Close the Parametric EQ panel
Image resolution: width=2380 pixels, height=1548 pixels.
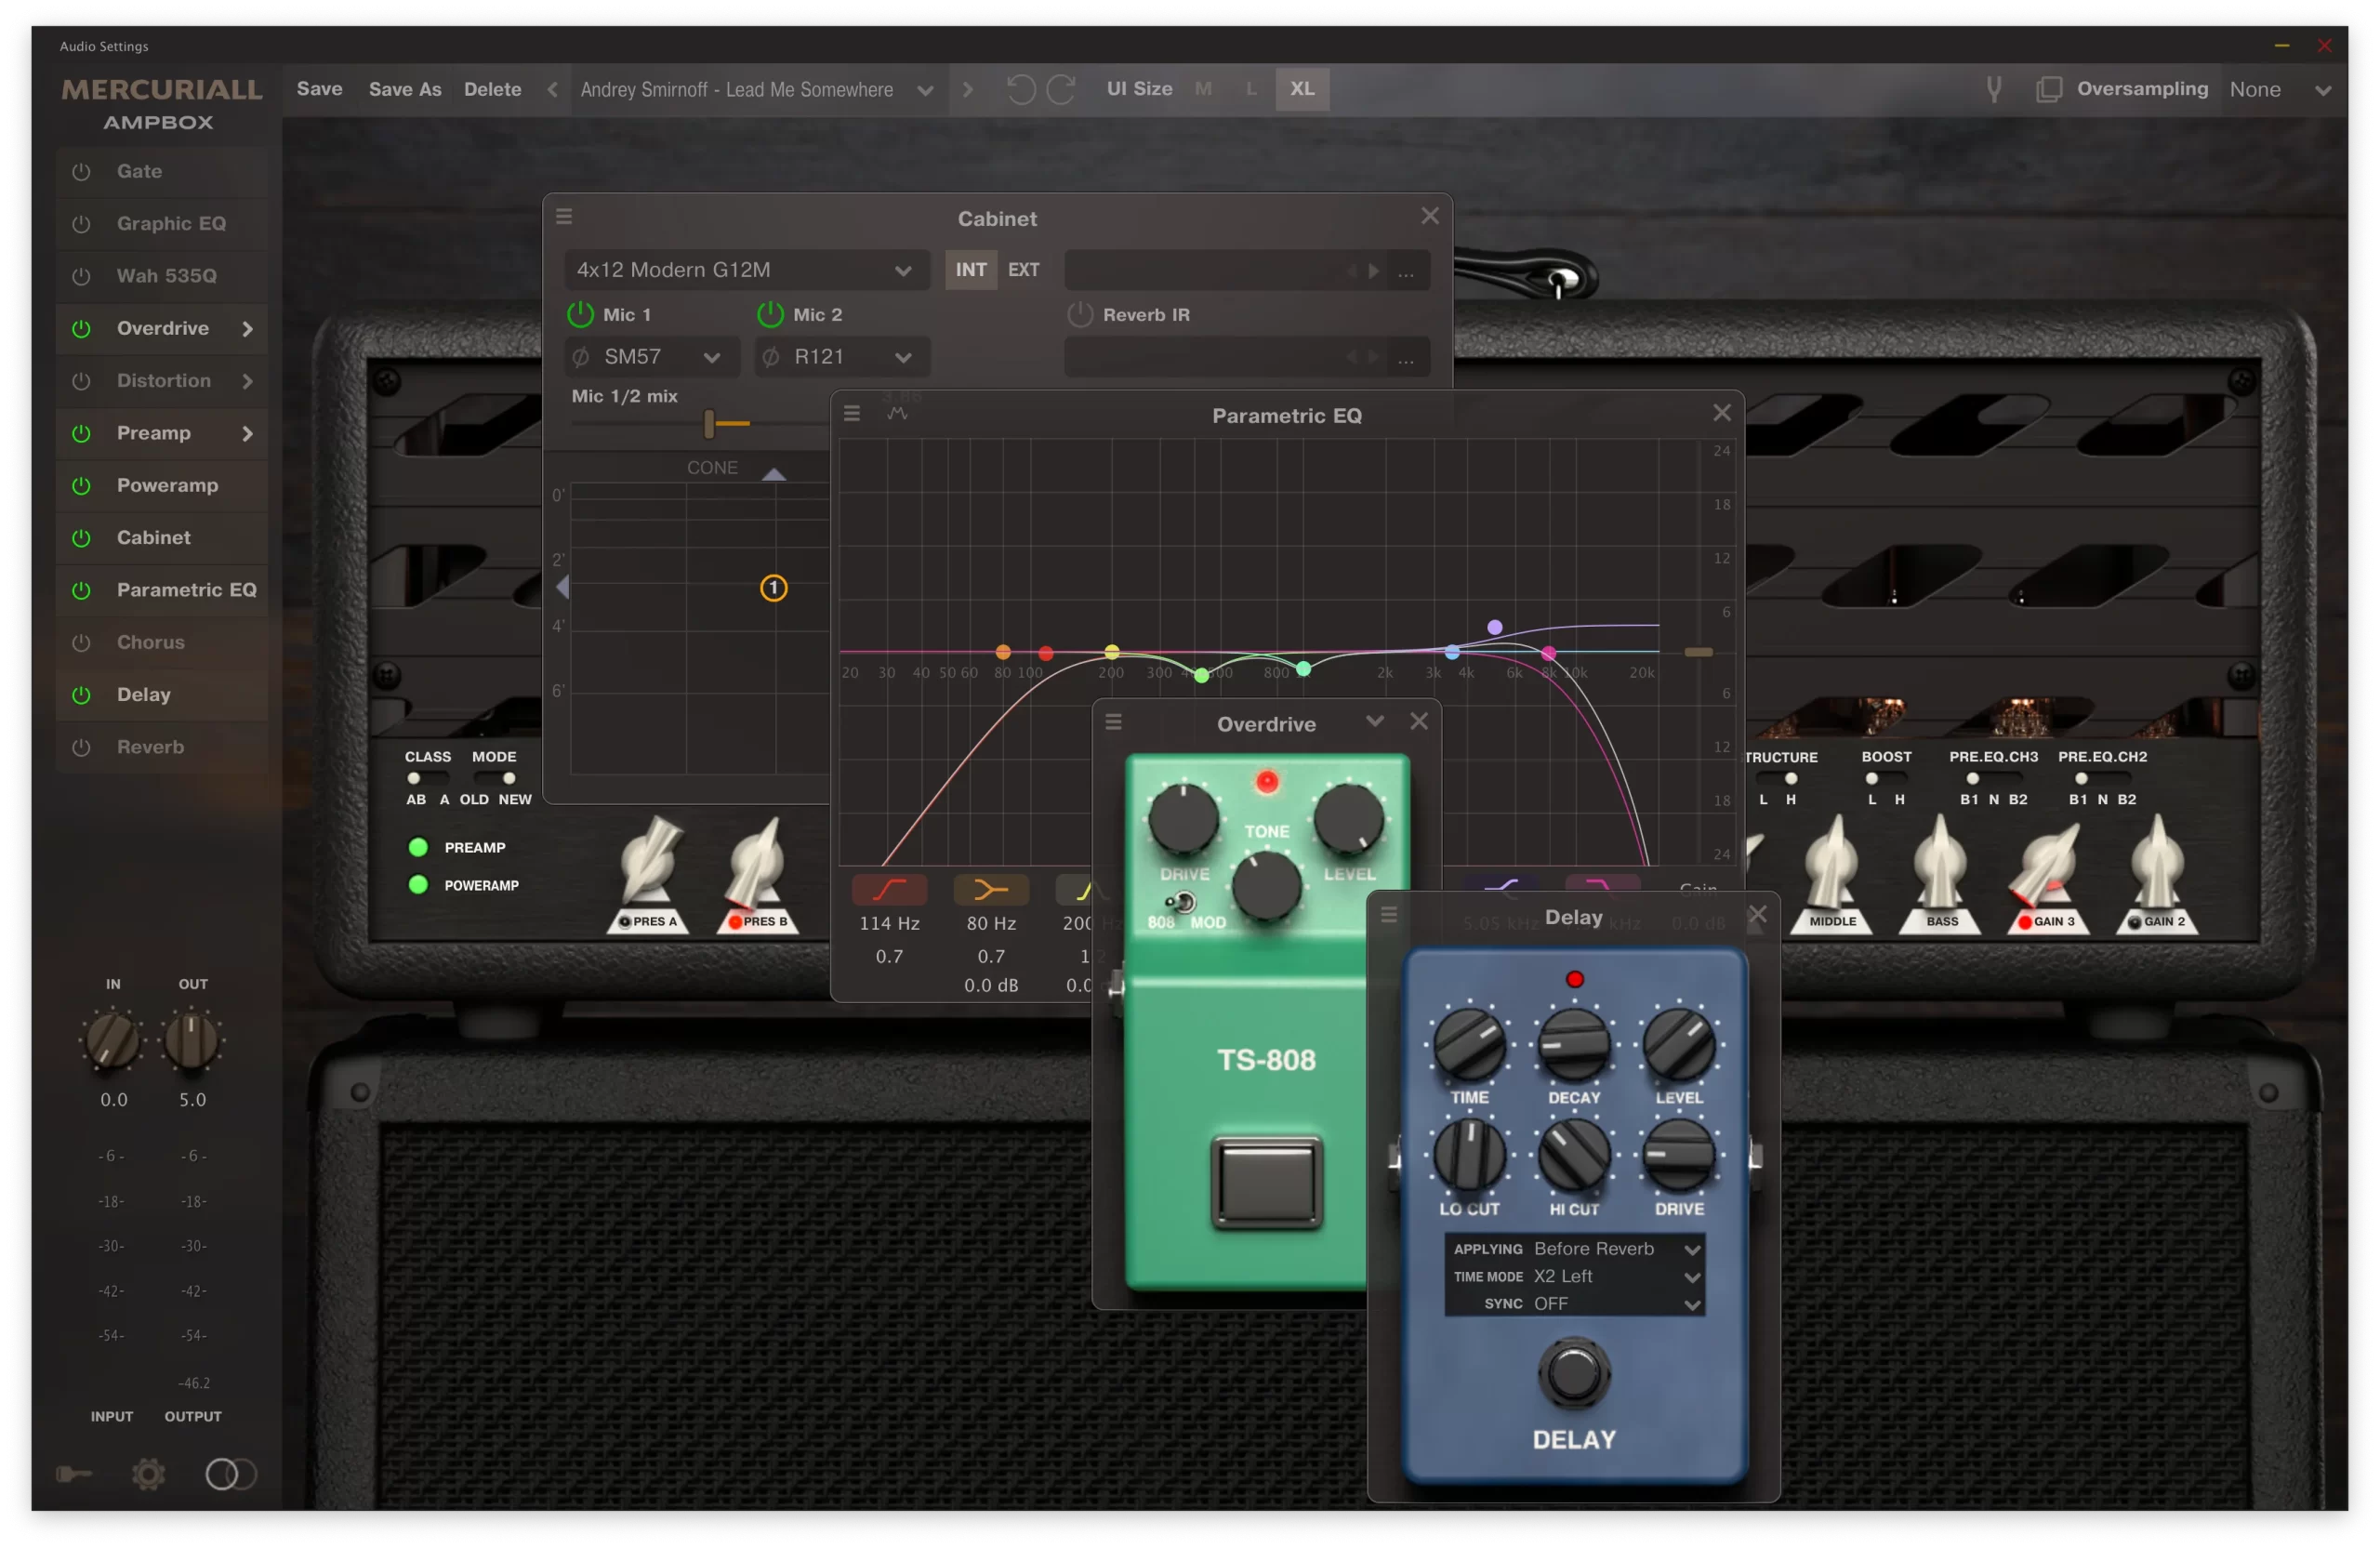1722,413
